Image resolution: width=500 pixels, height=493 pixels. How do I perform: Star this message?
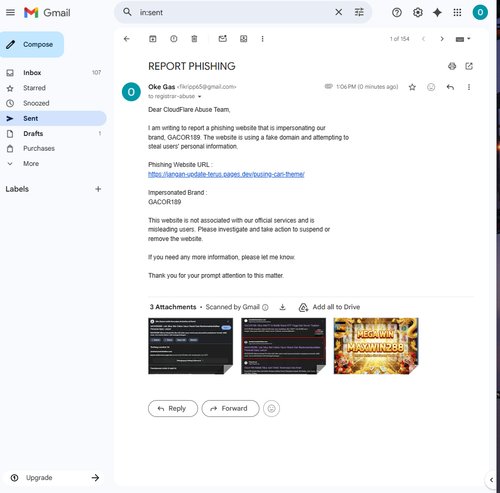pos(412,87)
